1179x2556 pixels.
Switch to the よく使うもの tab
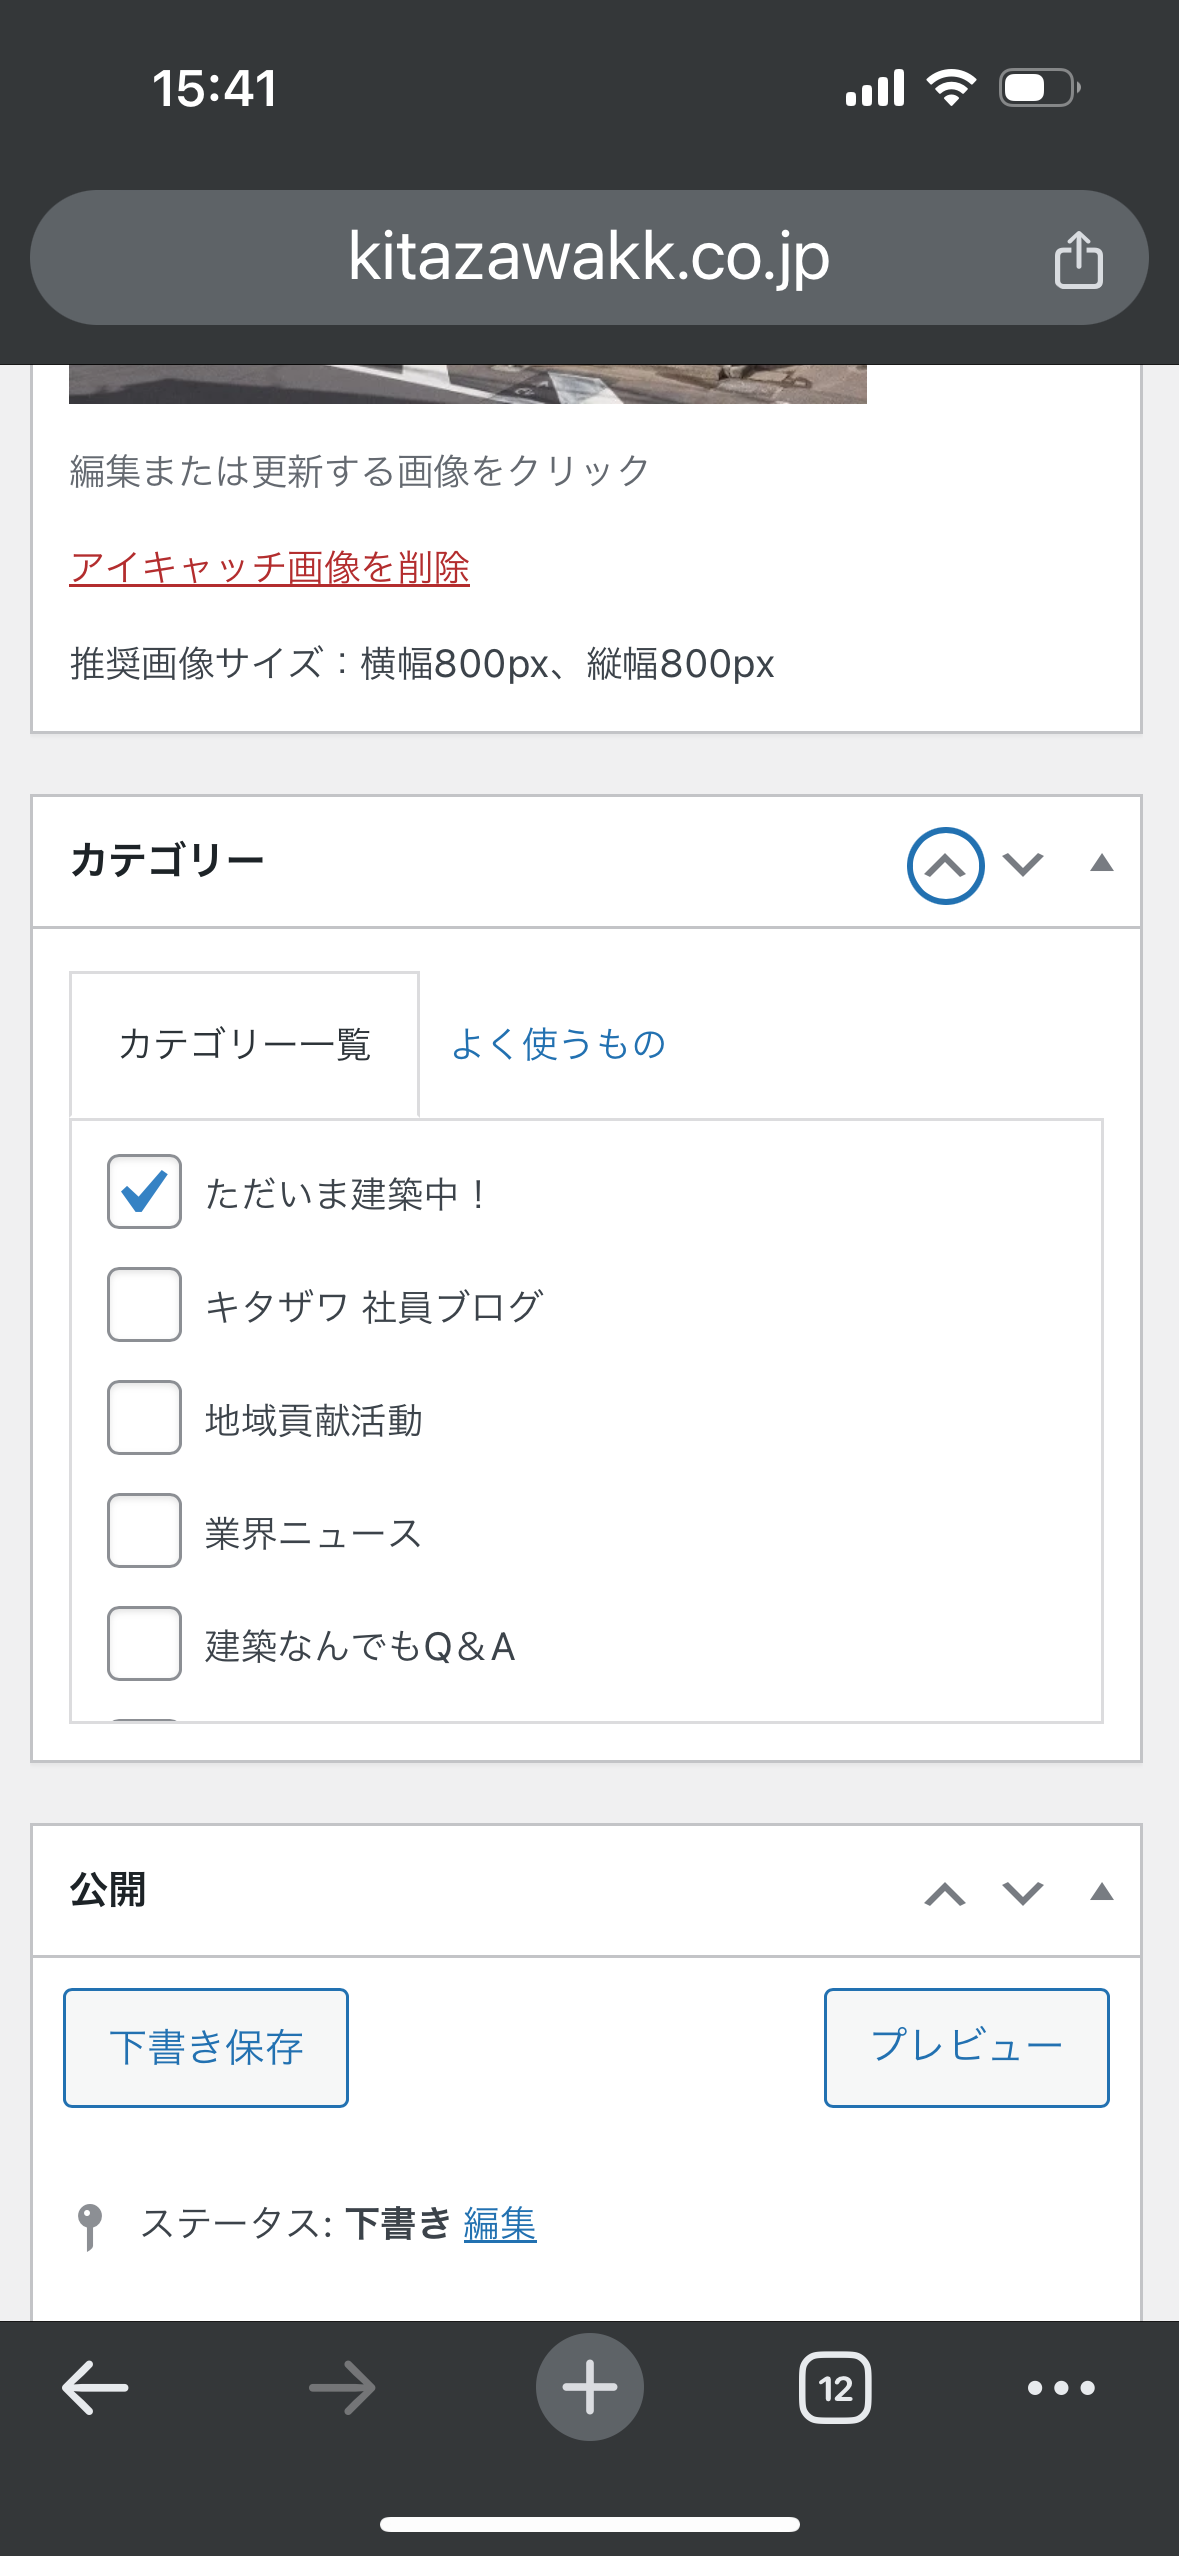tap(558, 1044)
